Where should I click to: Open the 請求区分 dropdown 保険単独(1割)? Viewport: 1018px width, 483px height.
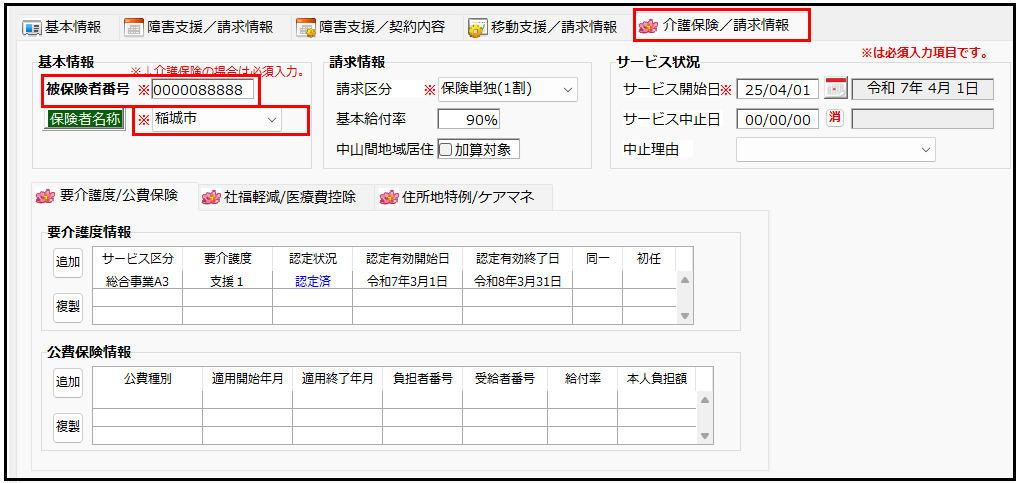[x=508, y=90]
